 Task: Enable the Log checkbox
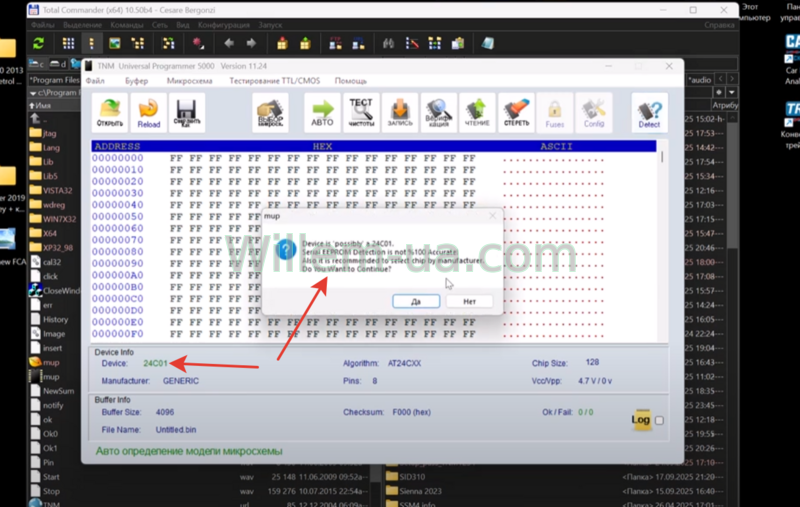658,421
